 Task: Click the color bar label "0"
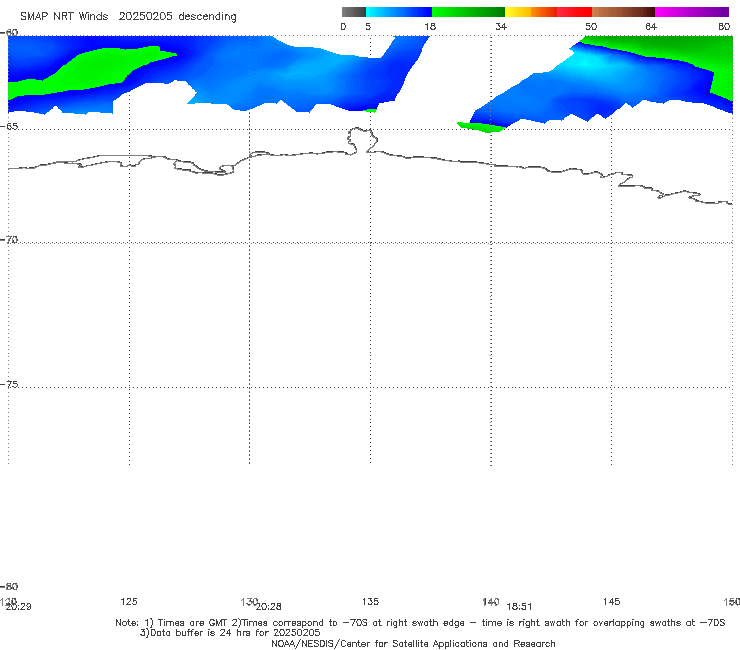pyautogui.click(x=343, y=26)
